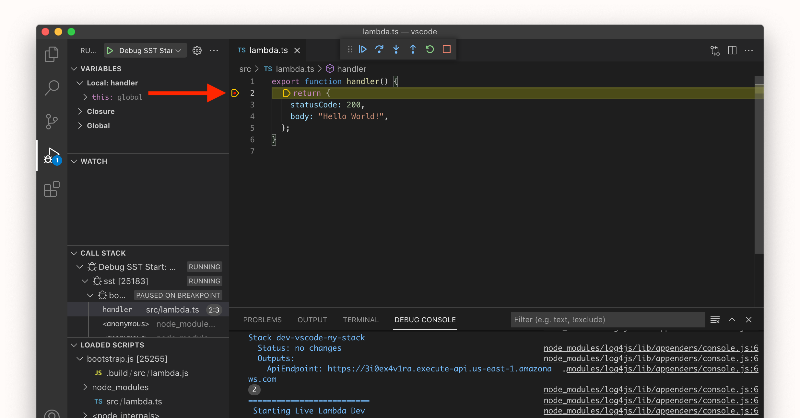
Task: Stop the debug session
Action: 446,50
